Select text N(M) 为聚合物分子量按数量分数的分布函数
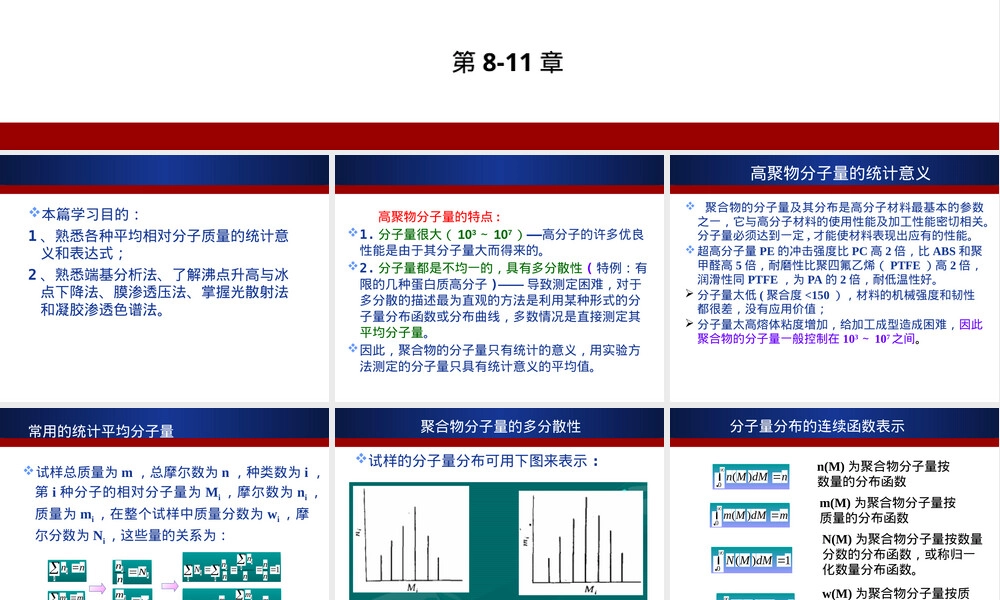 point(902,554)
